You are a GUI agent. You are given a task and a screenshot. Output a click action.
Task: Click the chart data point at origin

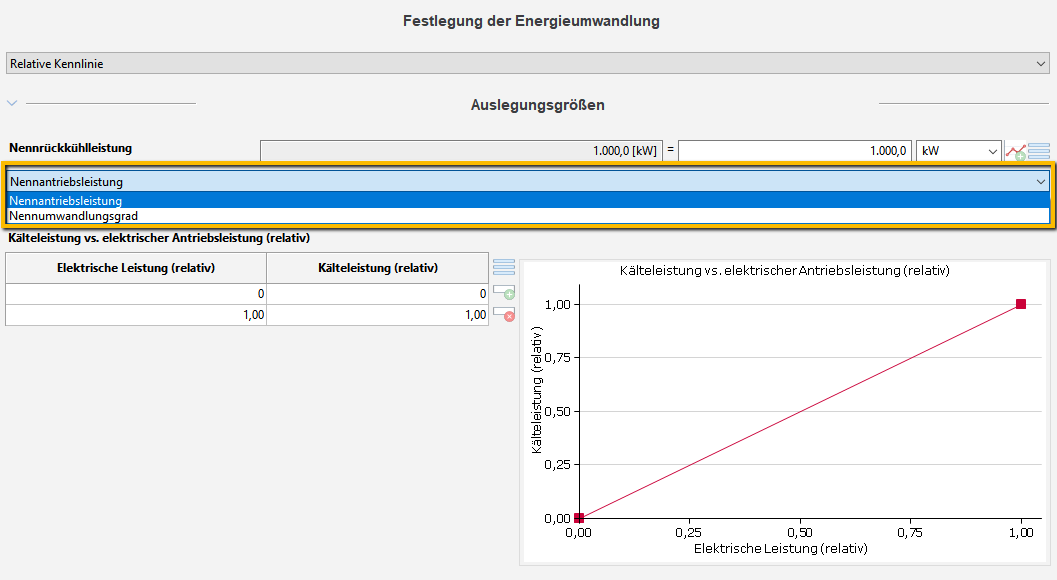click(579, 518)
